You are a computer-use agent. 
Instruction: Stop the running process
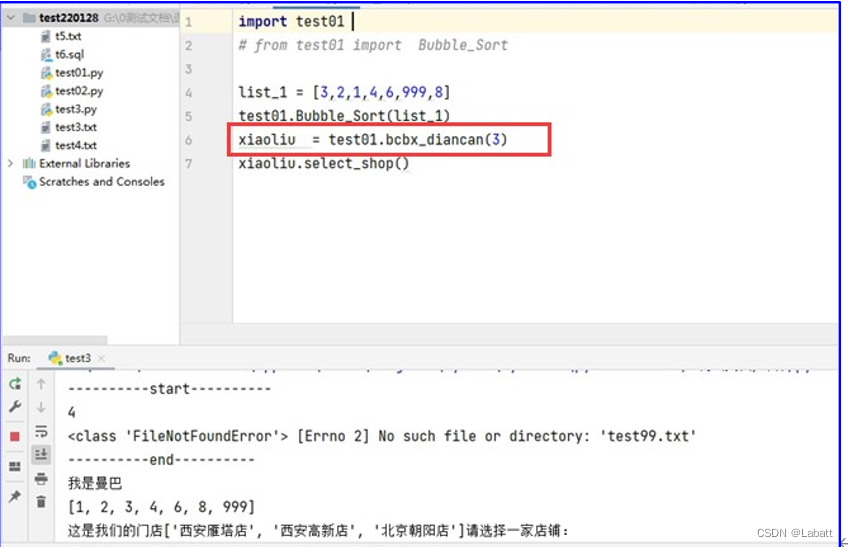click(x=15, y=436)
